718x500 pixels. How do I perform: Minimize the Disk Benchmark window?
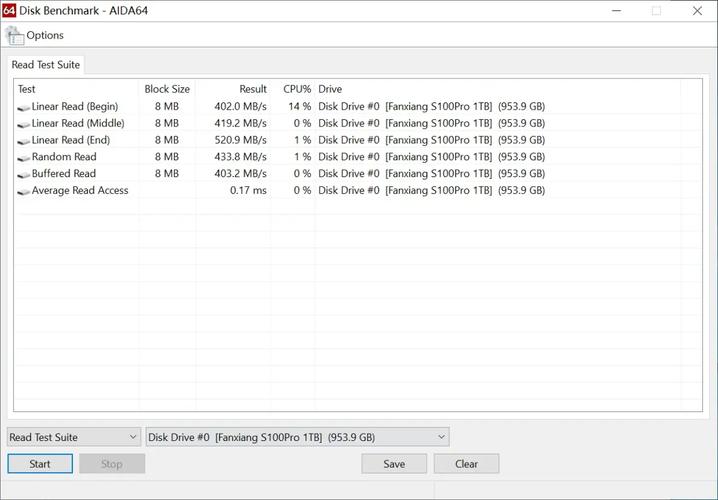tap(617, 11)
